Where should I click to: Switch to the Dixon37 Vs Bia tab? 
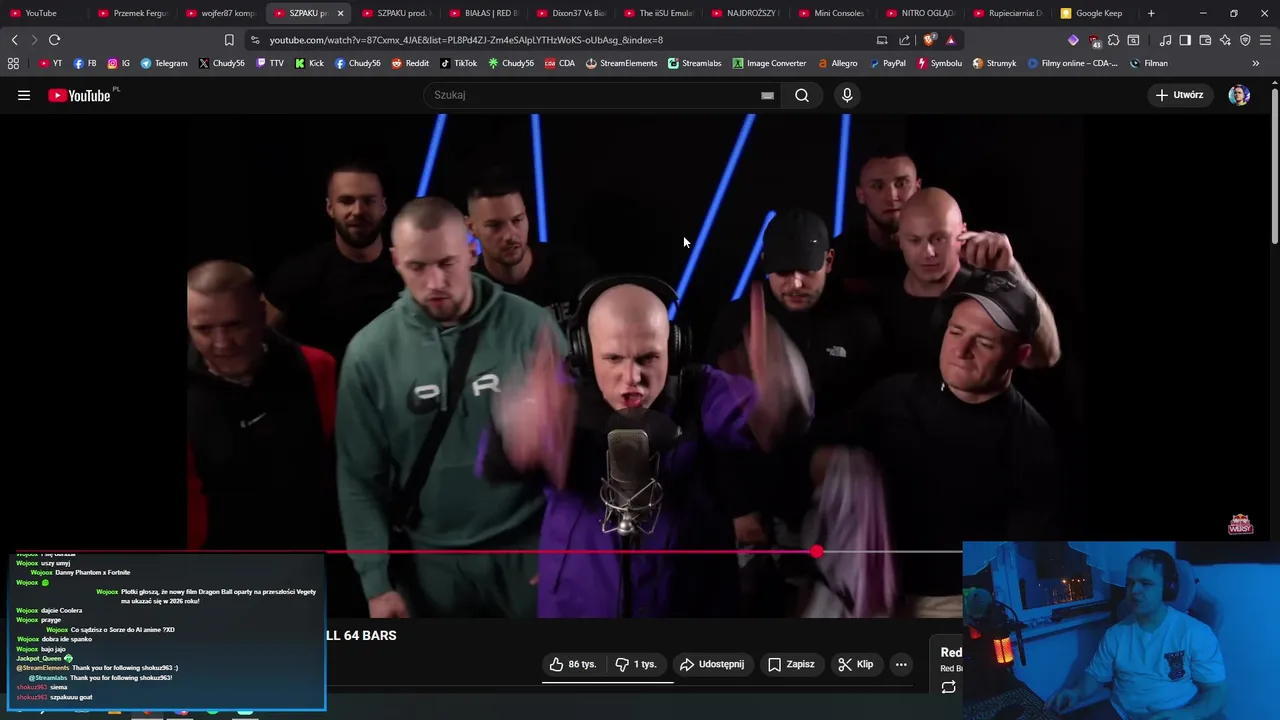(x=572, y=13)
